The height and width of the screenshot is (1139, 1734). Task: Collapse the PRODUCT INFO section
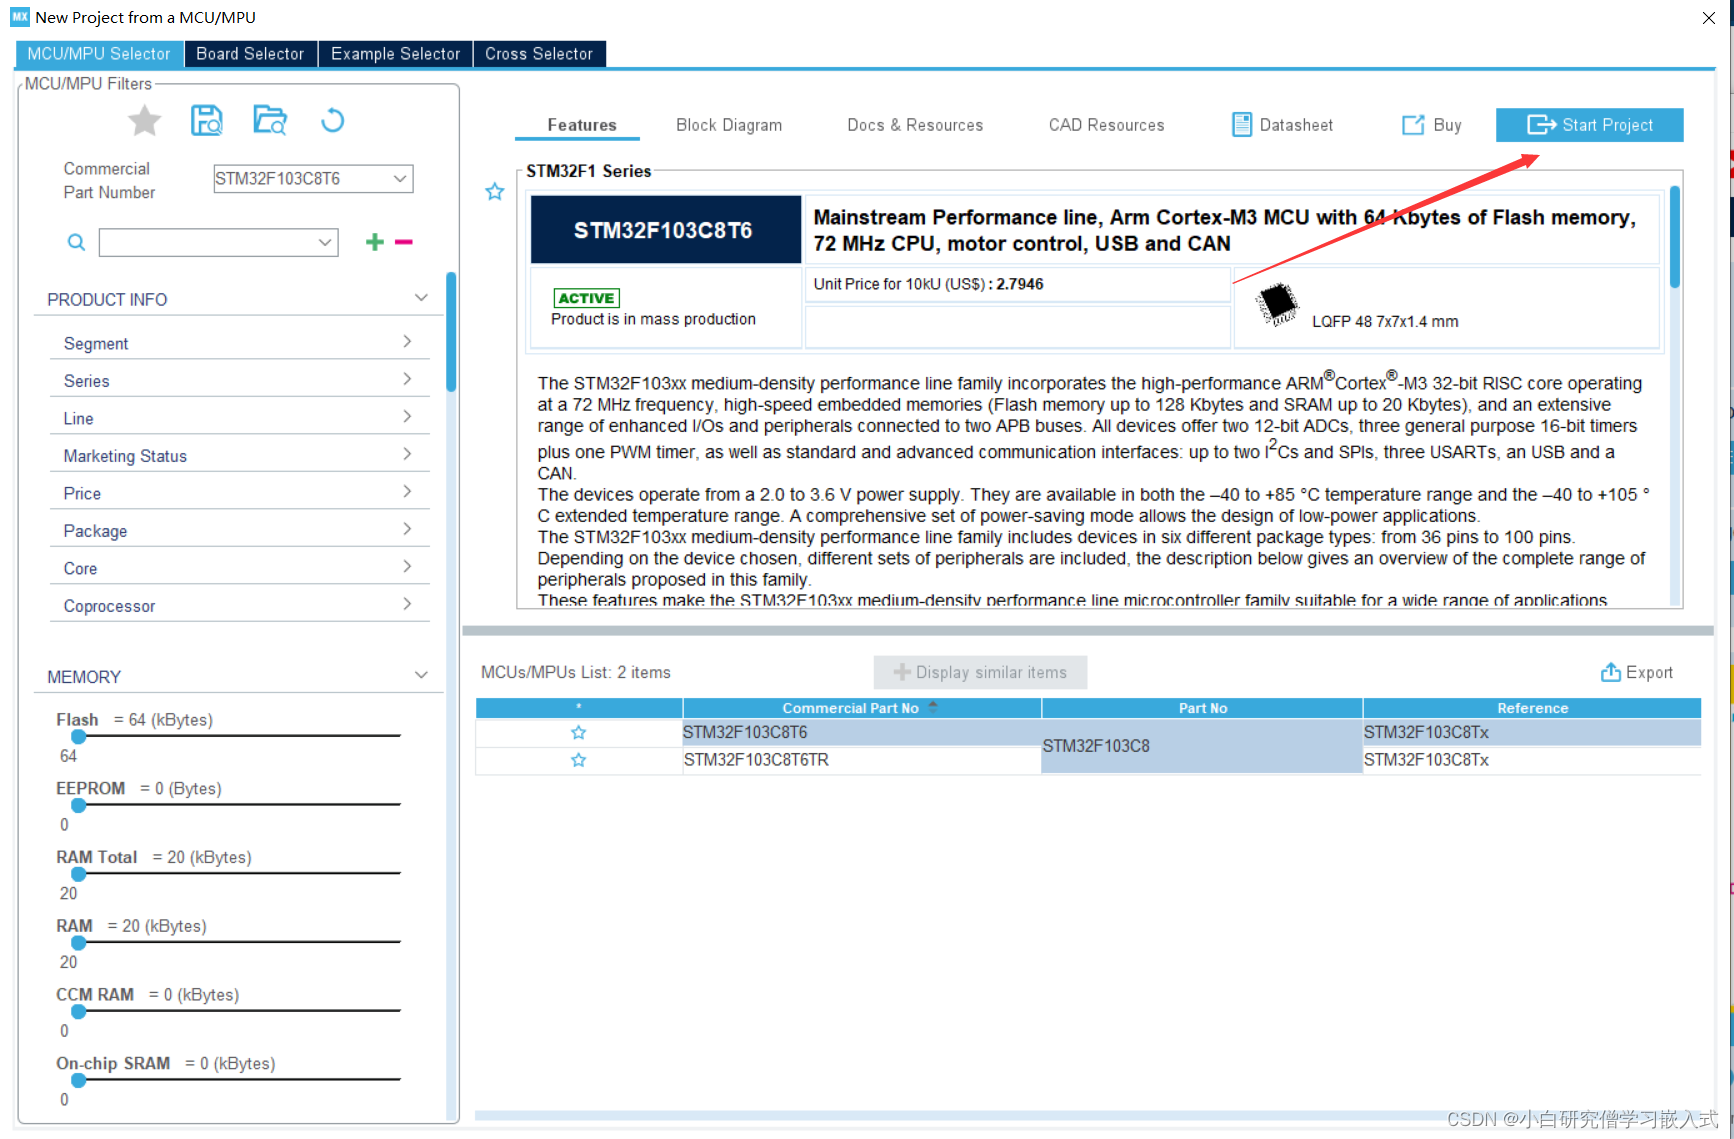pyautogui.click(x=421, y=298)
